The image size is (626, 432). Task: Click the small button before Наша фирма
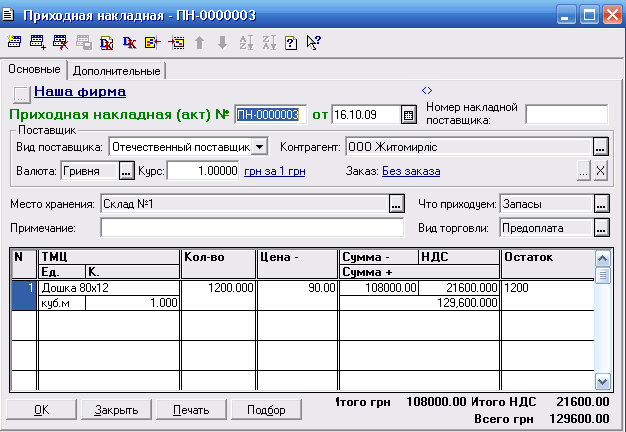tap(22, 94)
